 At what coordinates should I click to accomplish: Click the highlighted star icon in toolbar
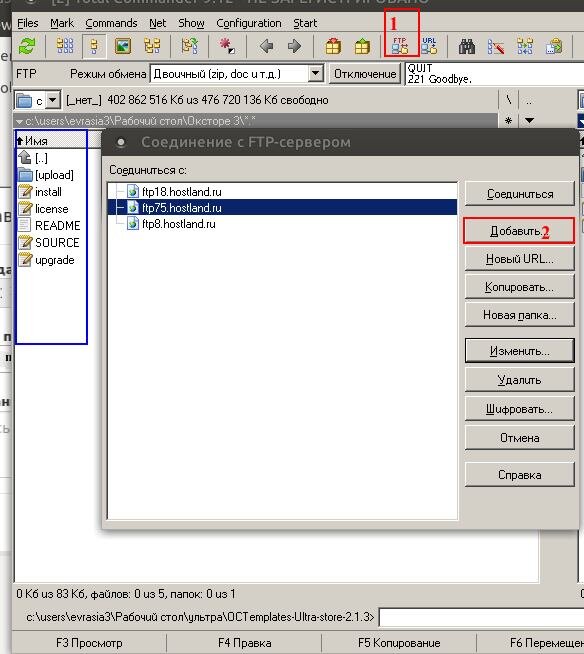[x=227, y=46]
